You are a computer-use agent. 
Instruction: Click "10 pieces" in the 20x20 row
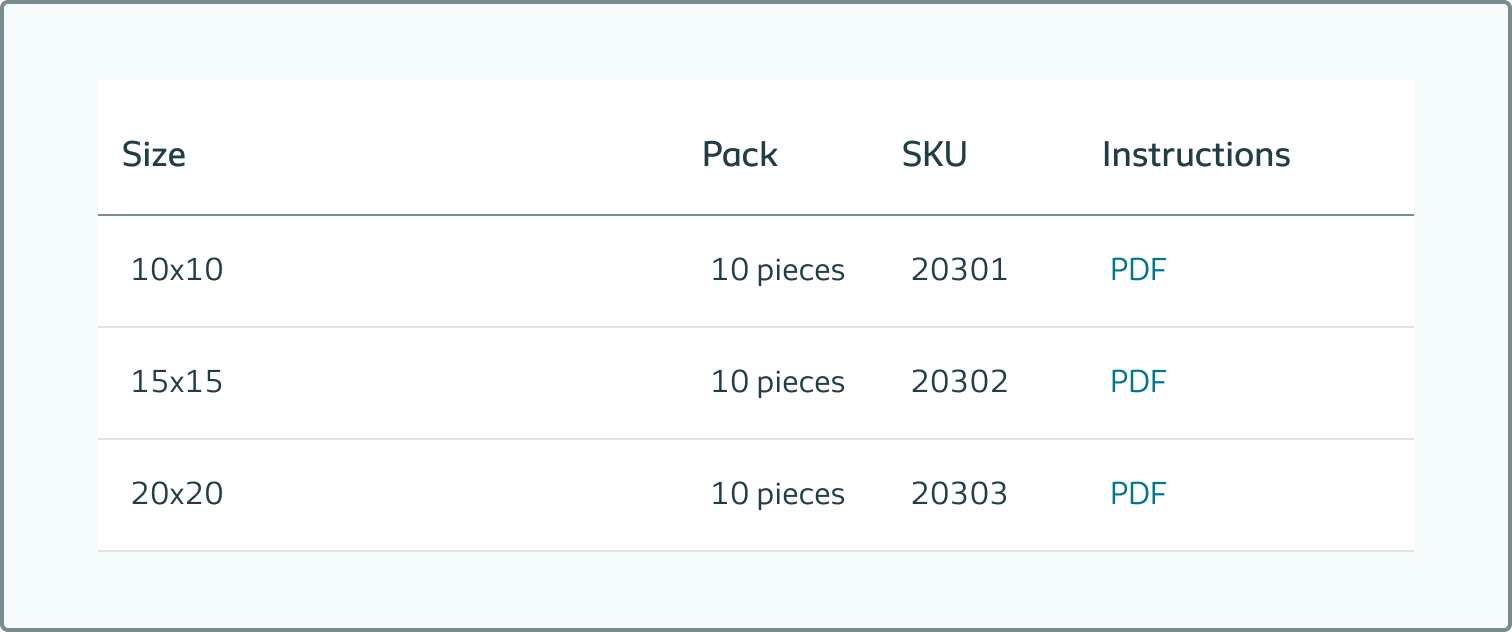coord(778,494)
